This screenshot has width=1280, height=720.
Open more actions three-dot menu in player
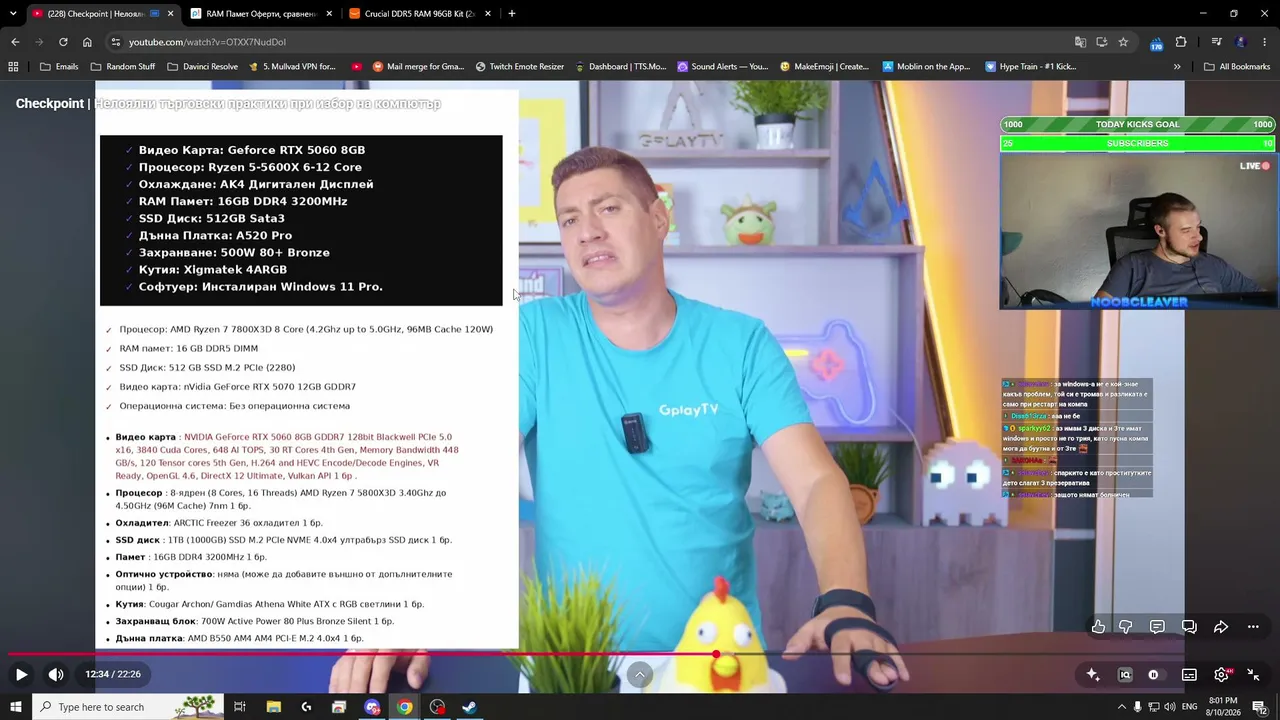tap(1253, 627)
